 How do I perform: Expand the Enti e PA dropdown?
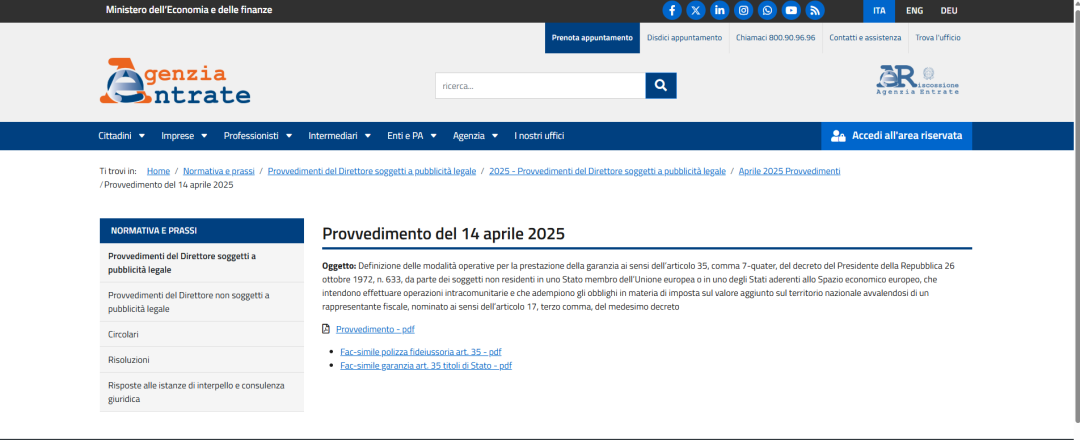(412, 136)
